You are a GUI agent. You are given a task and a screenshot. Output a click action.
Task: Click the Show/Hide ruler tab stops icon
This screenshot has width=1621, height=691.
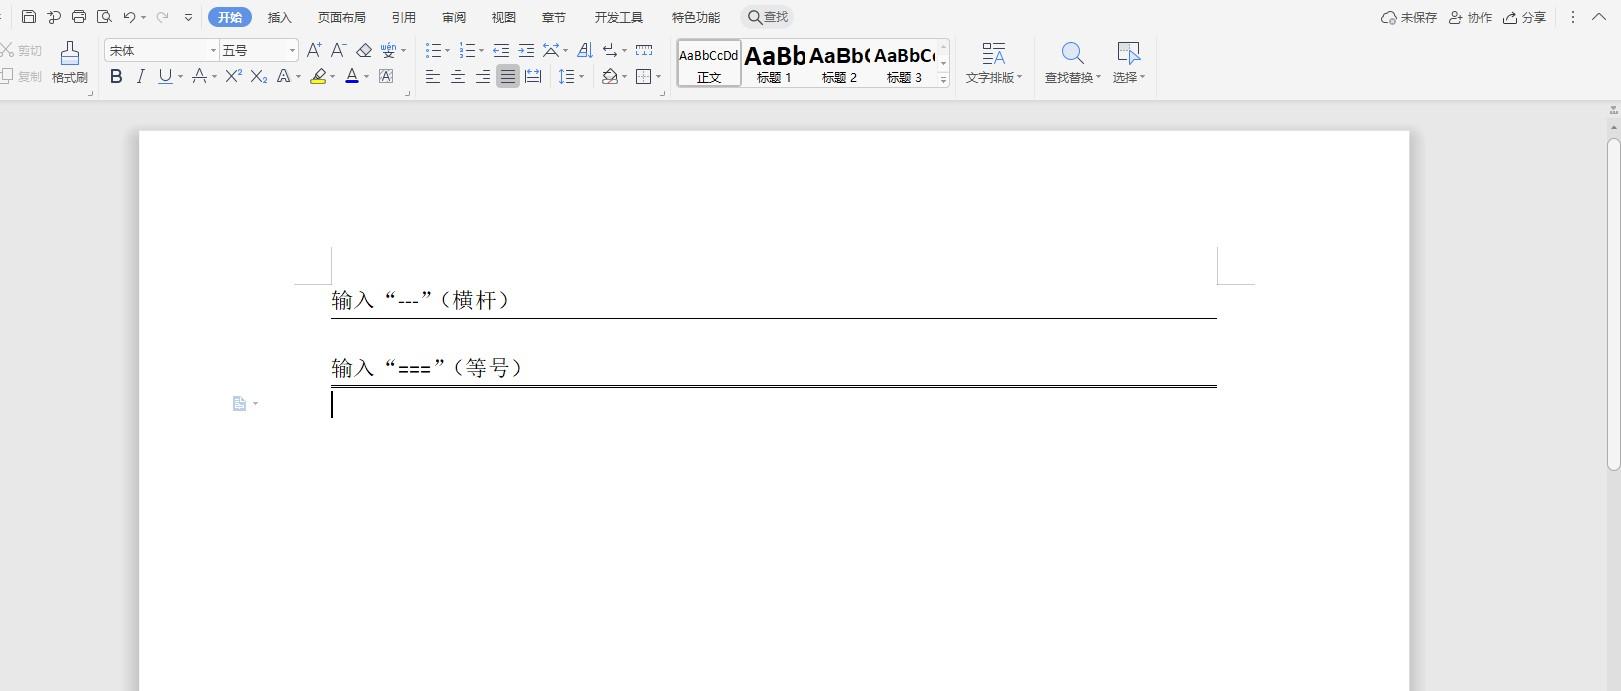click(644, 50)
